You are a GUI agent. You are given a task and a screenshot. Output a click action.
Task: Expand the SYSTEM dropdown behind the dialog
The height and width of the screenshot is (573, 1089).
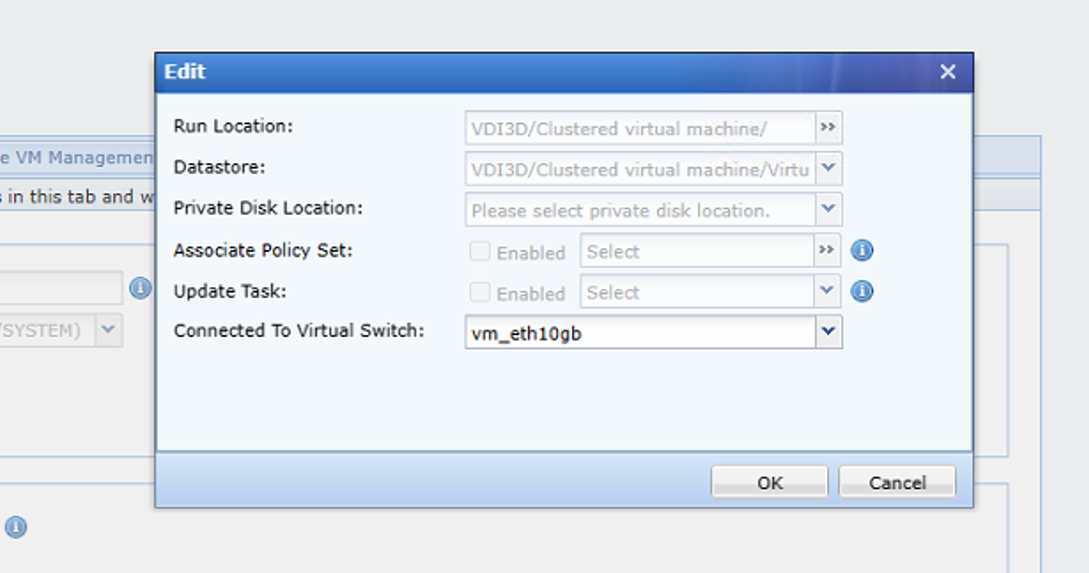point(108,330)
